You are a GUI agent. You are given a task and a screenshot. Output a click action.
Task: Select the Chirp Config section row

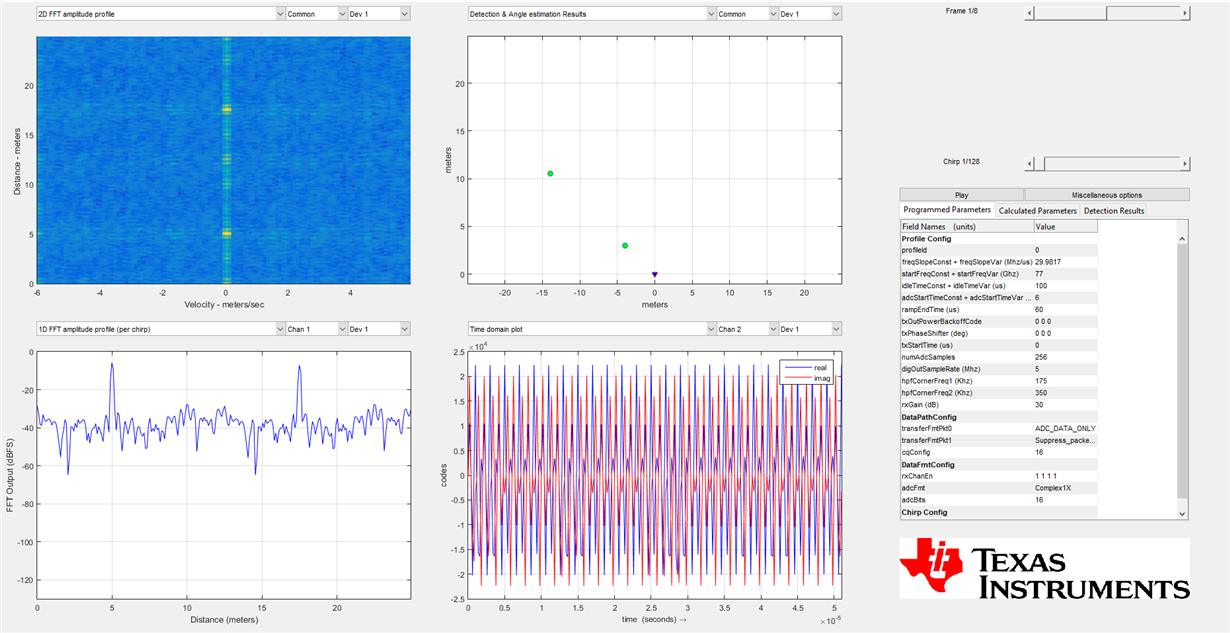pyautogui.click(x=999, y=512)
